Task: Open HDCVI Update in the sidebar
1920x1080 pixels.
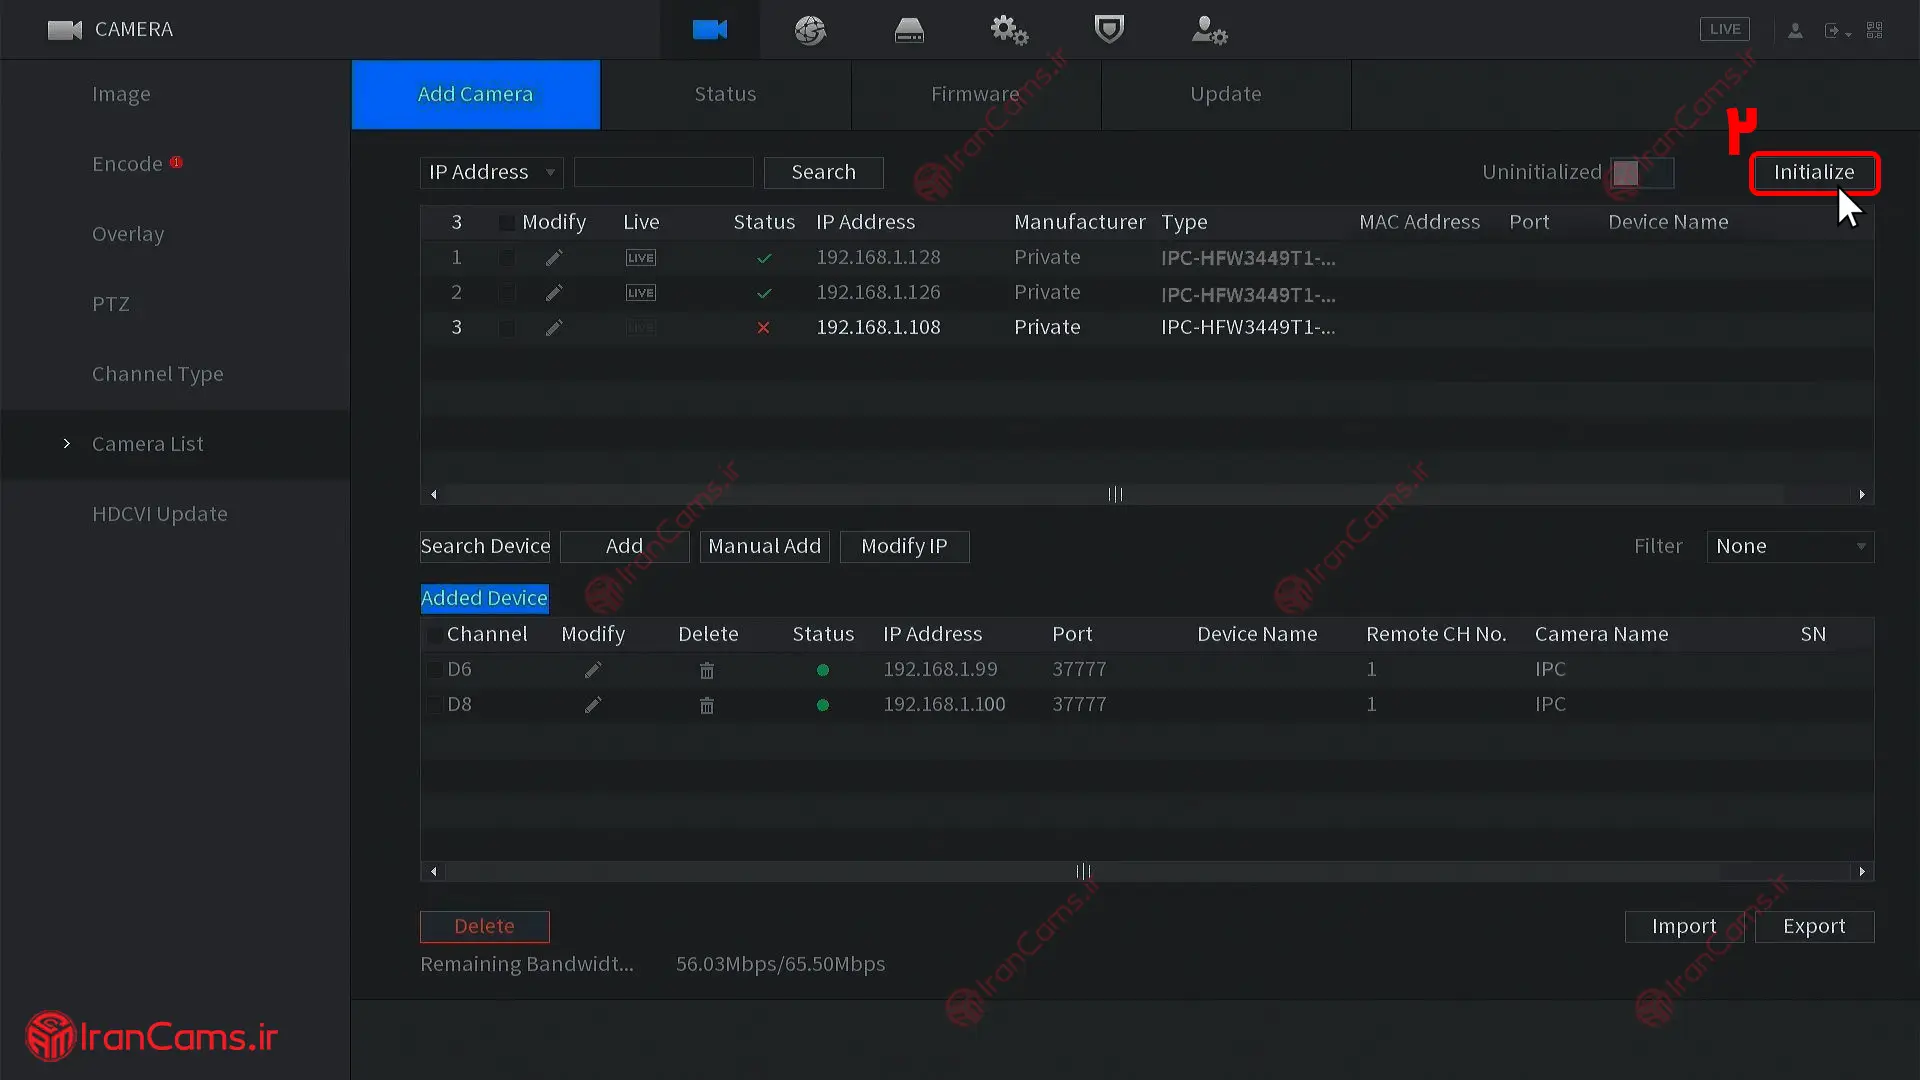Action: click(160, 514)
